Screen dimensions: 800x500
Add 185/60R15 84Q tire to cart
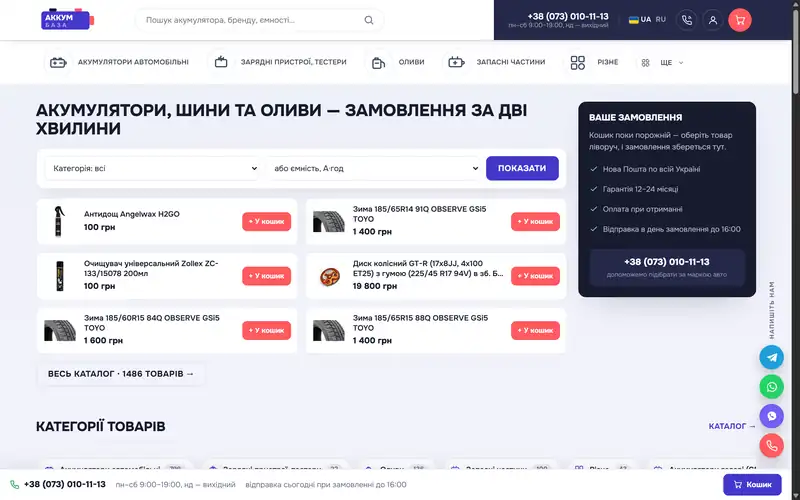[266, 330]
